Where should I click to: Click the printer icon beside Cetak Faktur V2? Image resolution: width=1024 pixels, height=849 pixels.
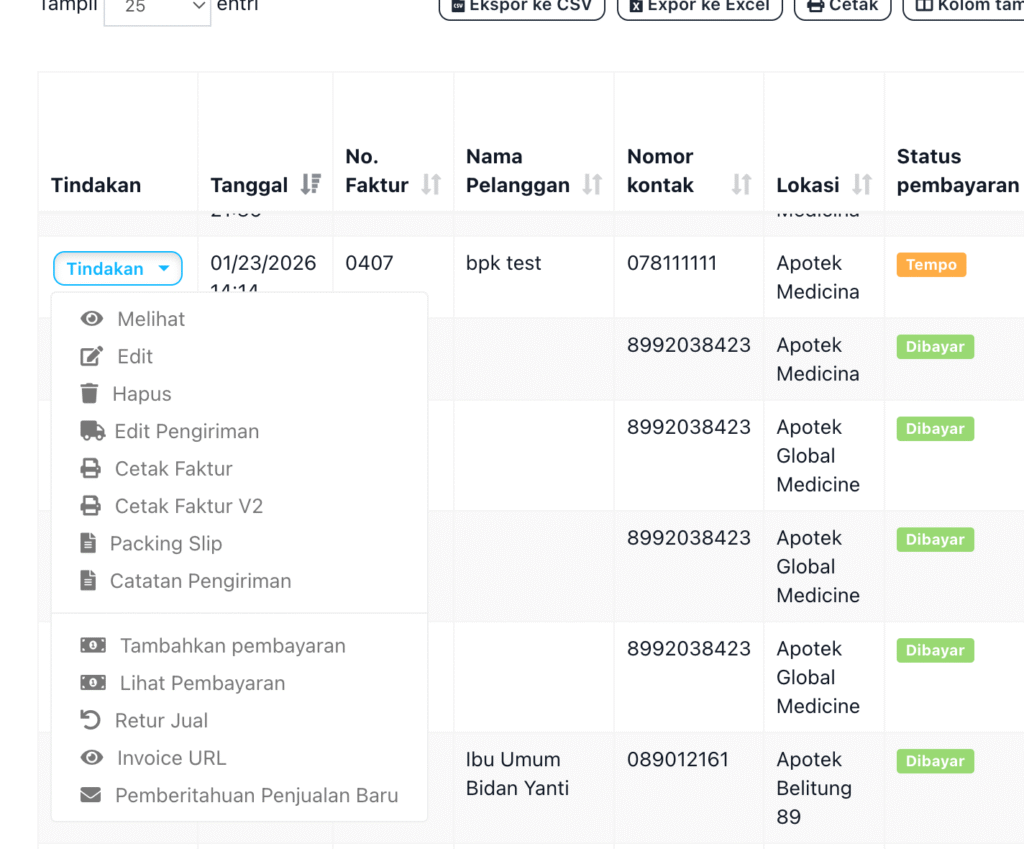[91, 506]
